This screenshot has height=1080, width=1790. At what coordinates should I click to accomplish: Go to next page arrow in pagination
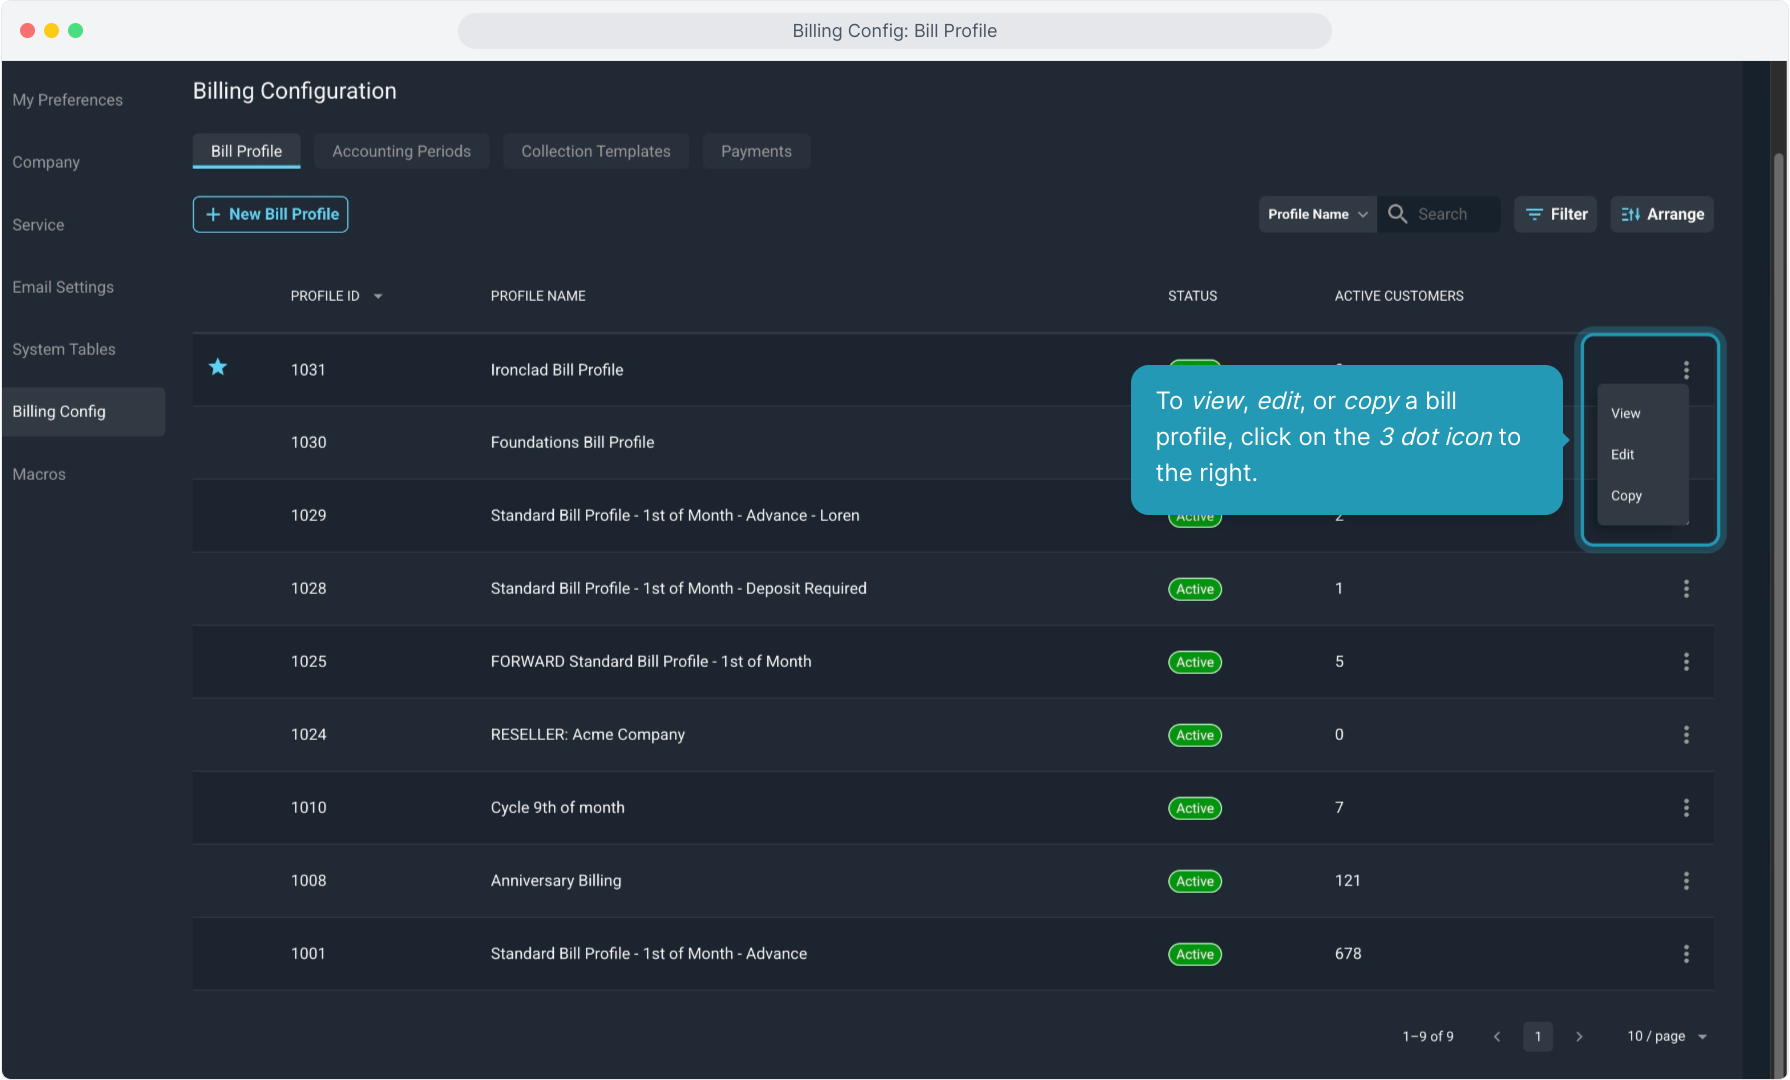coord(1579,1037)
